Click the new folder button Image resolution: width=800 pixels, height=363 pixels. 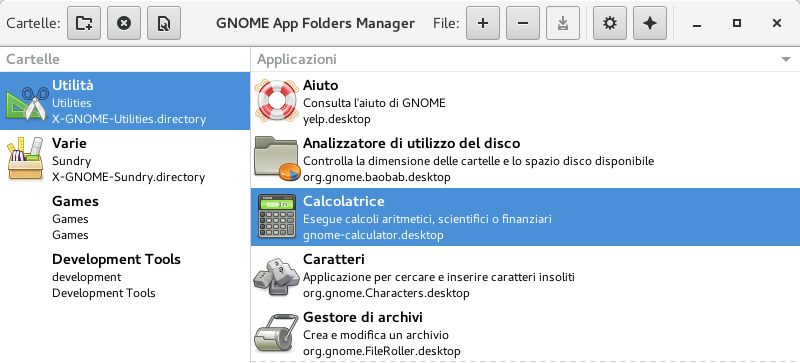click(x=84, y=23)
